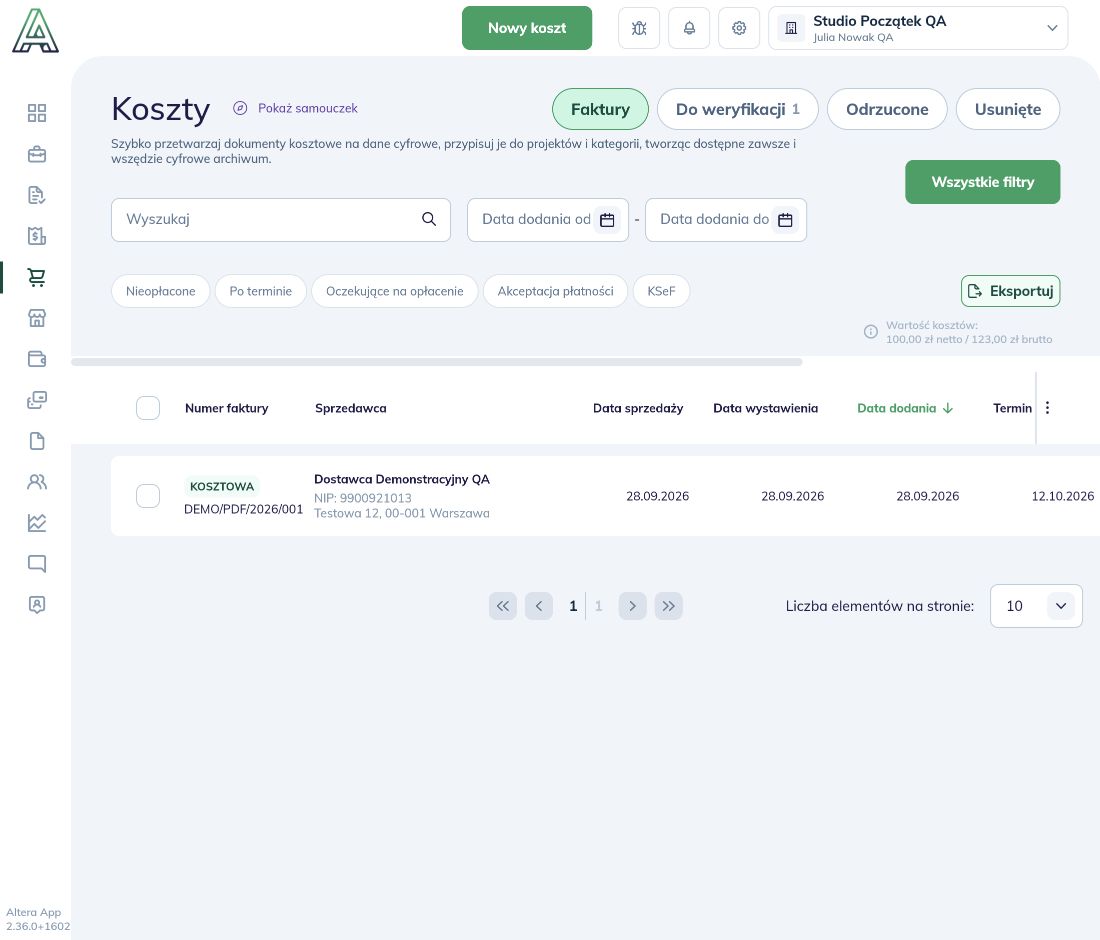Click Data wystawienia column header
This screenshot has height=940, width=1100.
coord(765,408)
